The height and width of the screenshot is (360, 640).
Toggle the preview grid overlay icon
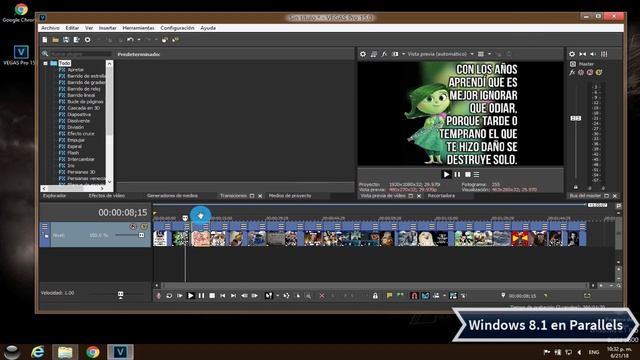click(x=481, y=54)
